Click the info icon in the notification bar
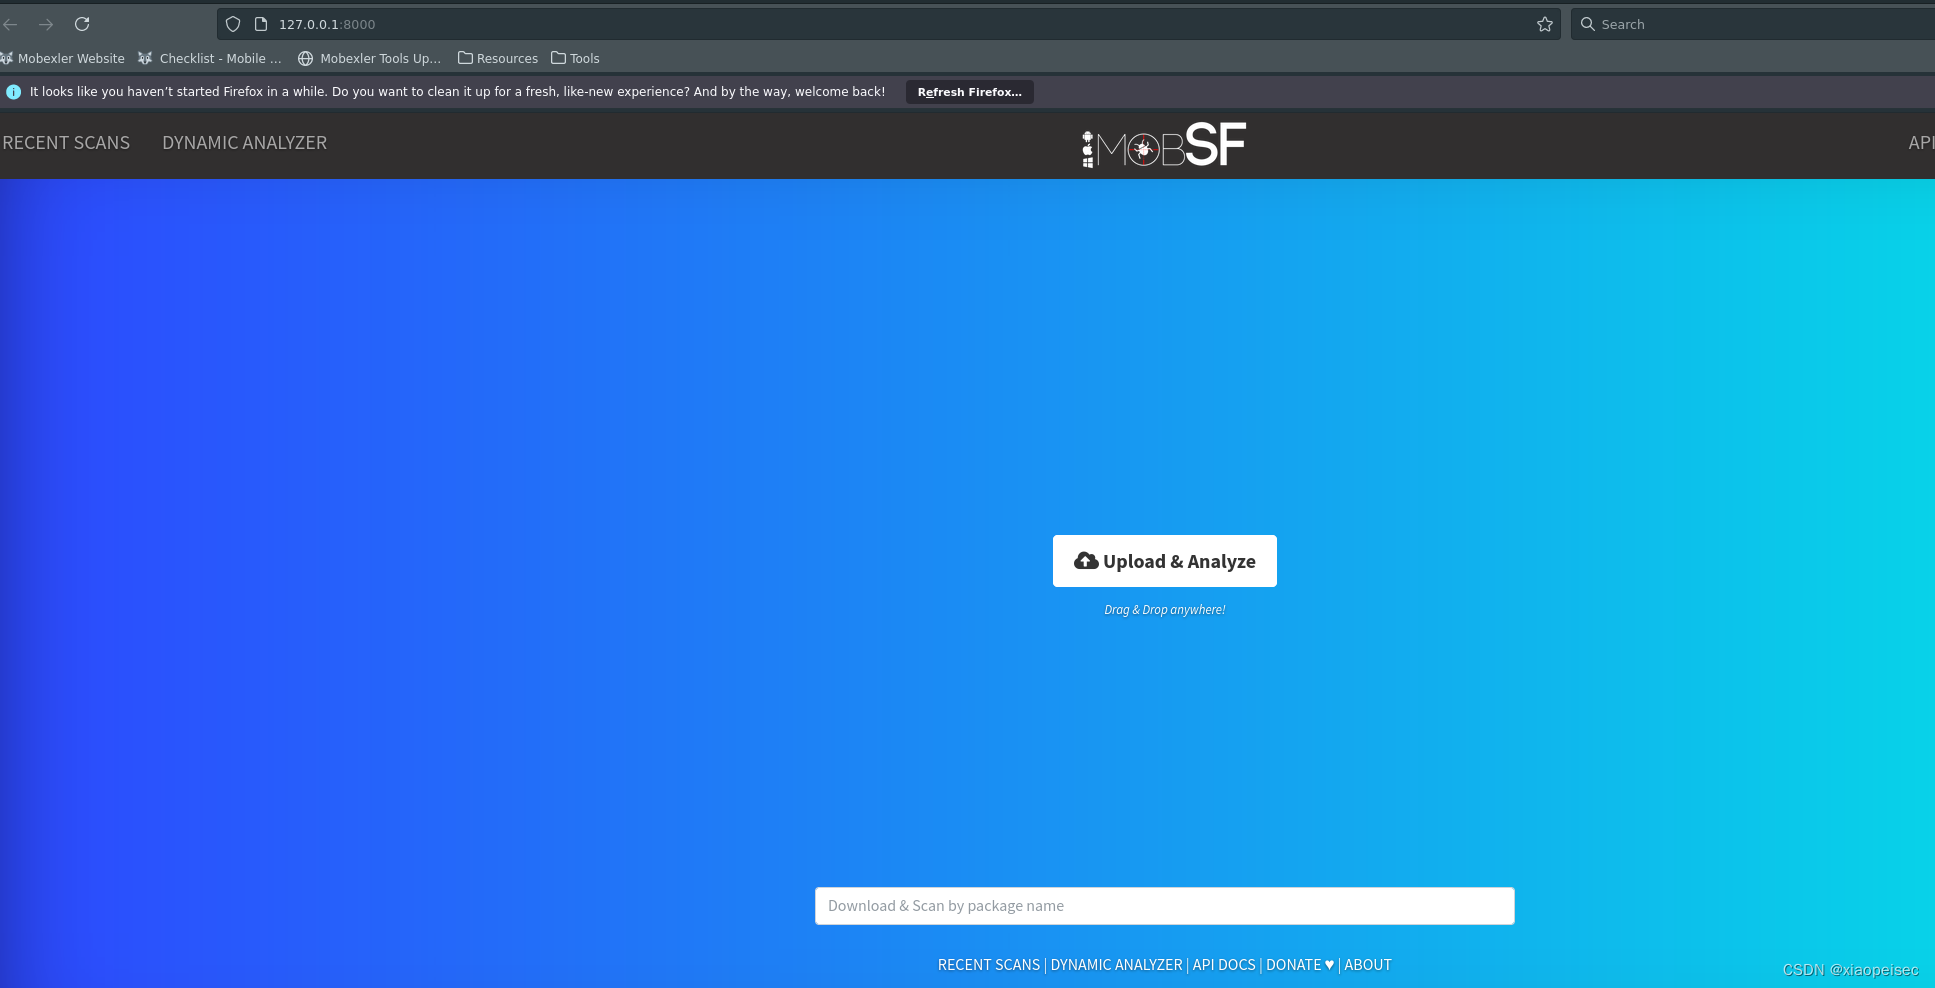Image resolution: width=1935 pixels, height=988 pixels. (14, 92)
